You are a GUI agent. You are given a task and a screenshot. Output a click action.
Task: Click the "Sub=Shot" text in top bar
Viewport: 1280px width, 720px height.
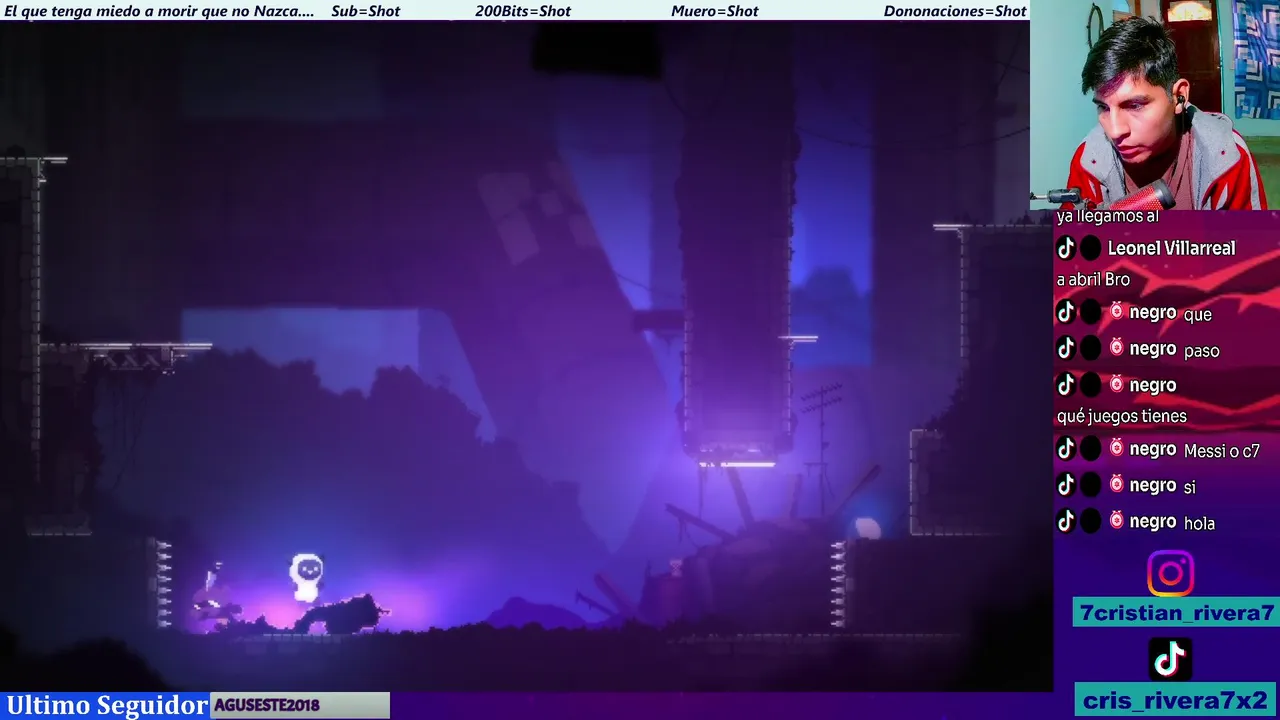[365, 11]
